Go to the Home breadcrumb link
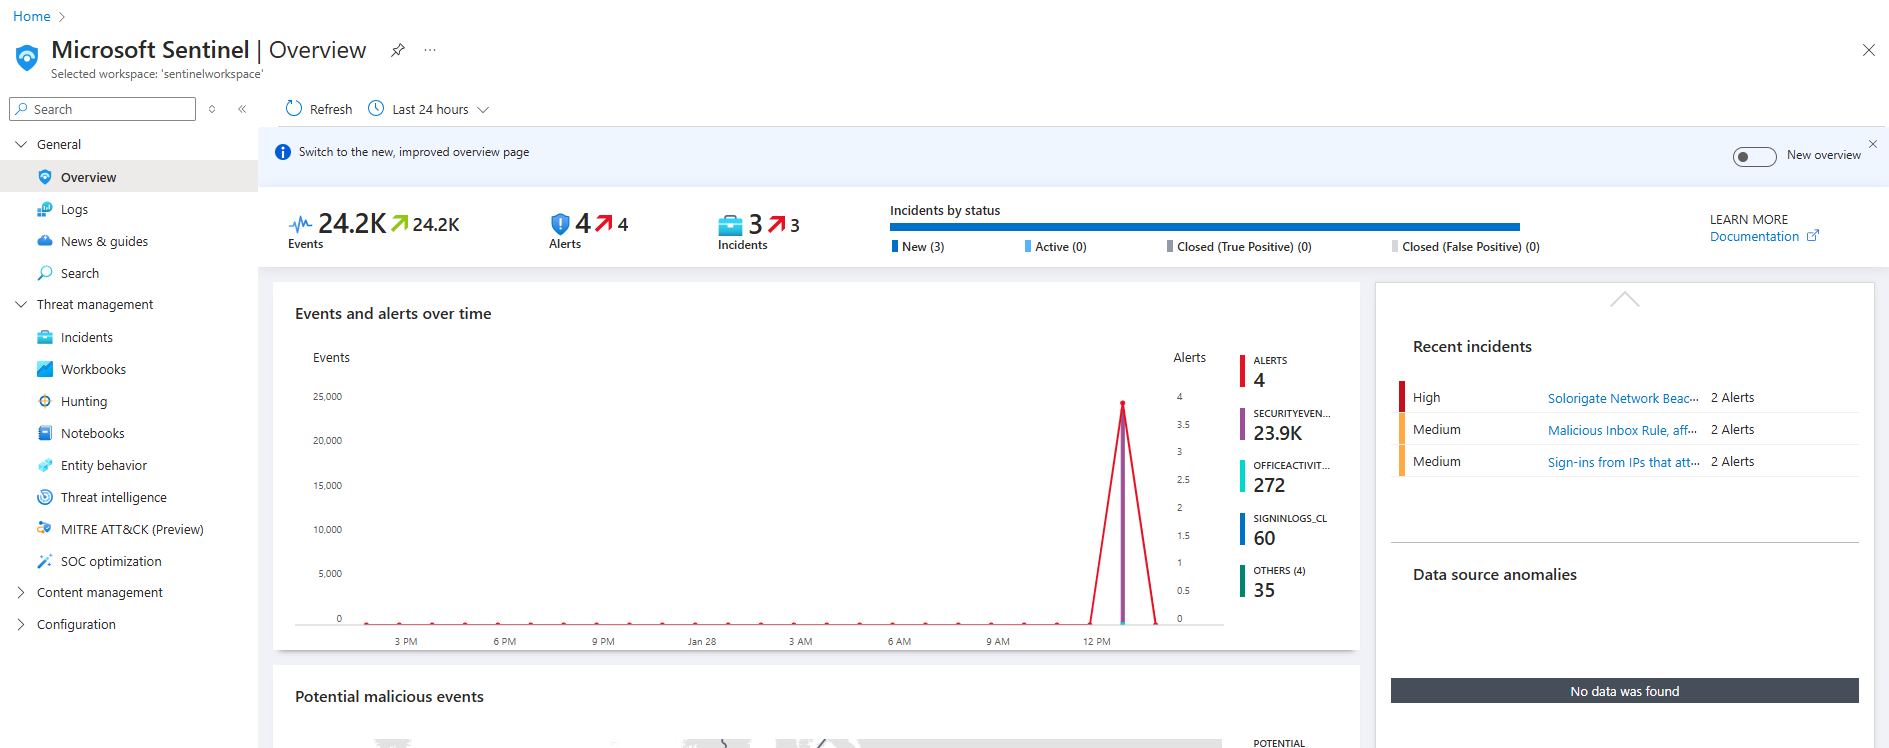The width and height of the screenshot is (1889, 748). coord(32,16)
